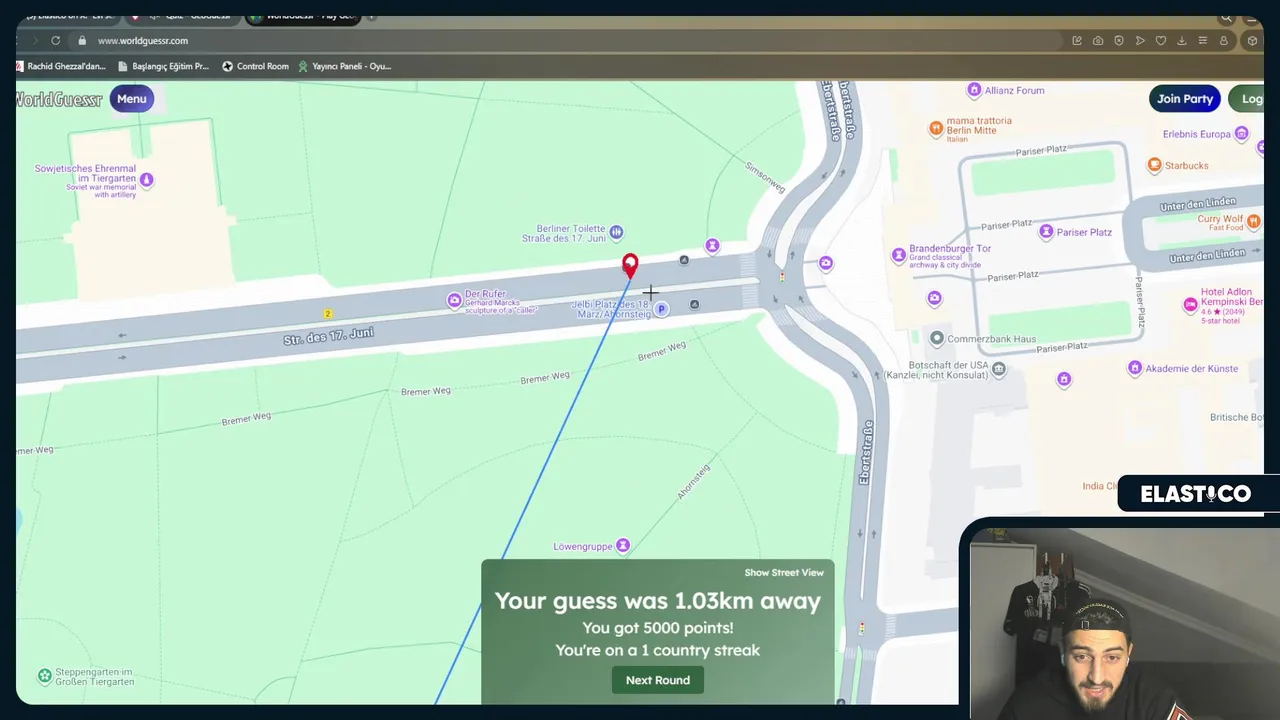Click the Simsonweg path label
1280x720 pixels.
[x=765, y=177]
